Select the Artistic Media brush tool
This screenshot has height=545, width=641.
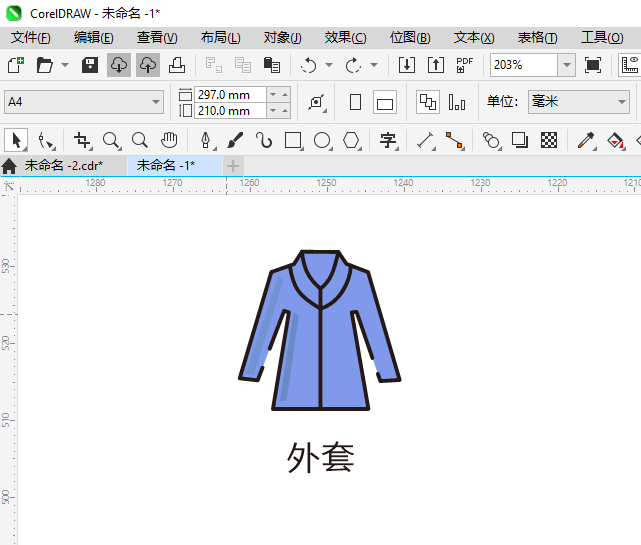tap(235, 141)
